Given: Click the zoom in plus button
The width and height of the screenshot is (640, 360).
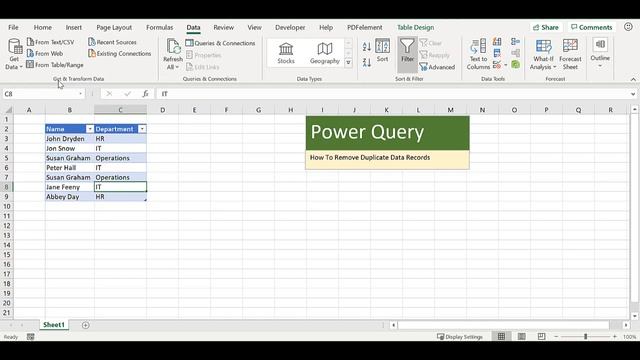Looking at the screenshot, I should pyautogui.click(x=615, y=337).
